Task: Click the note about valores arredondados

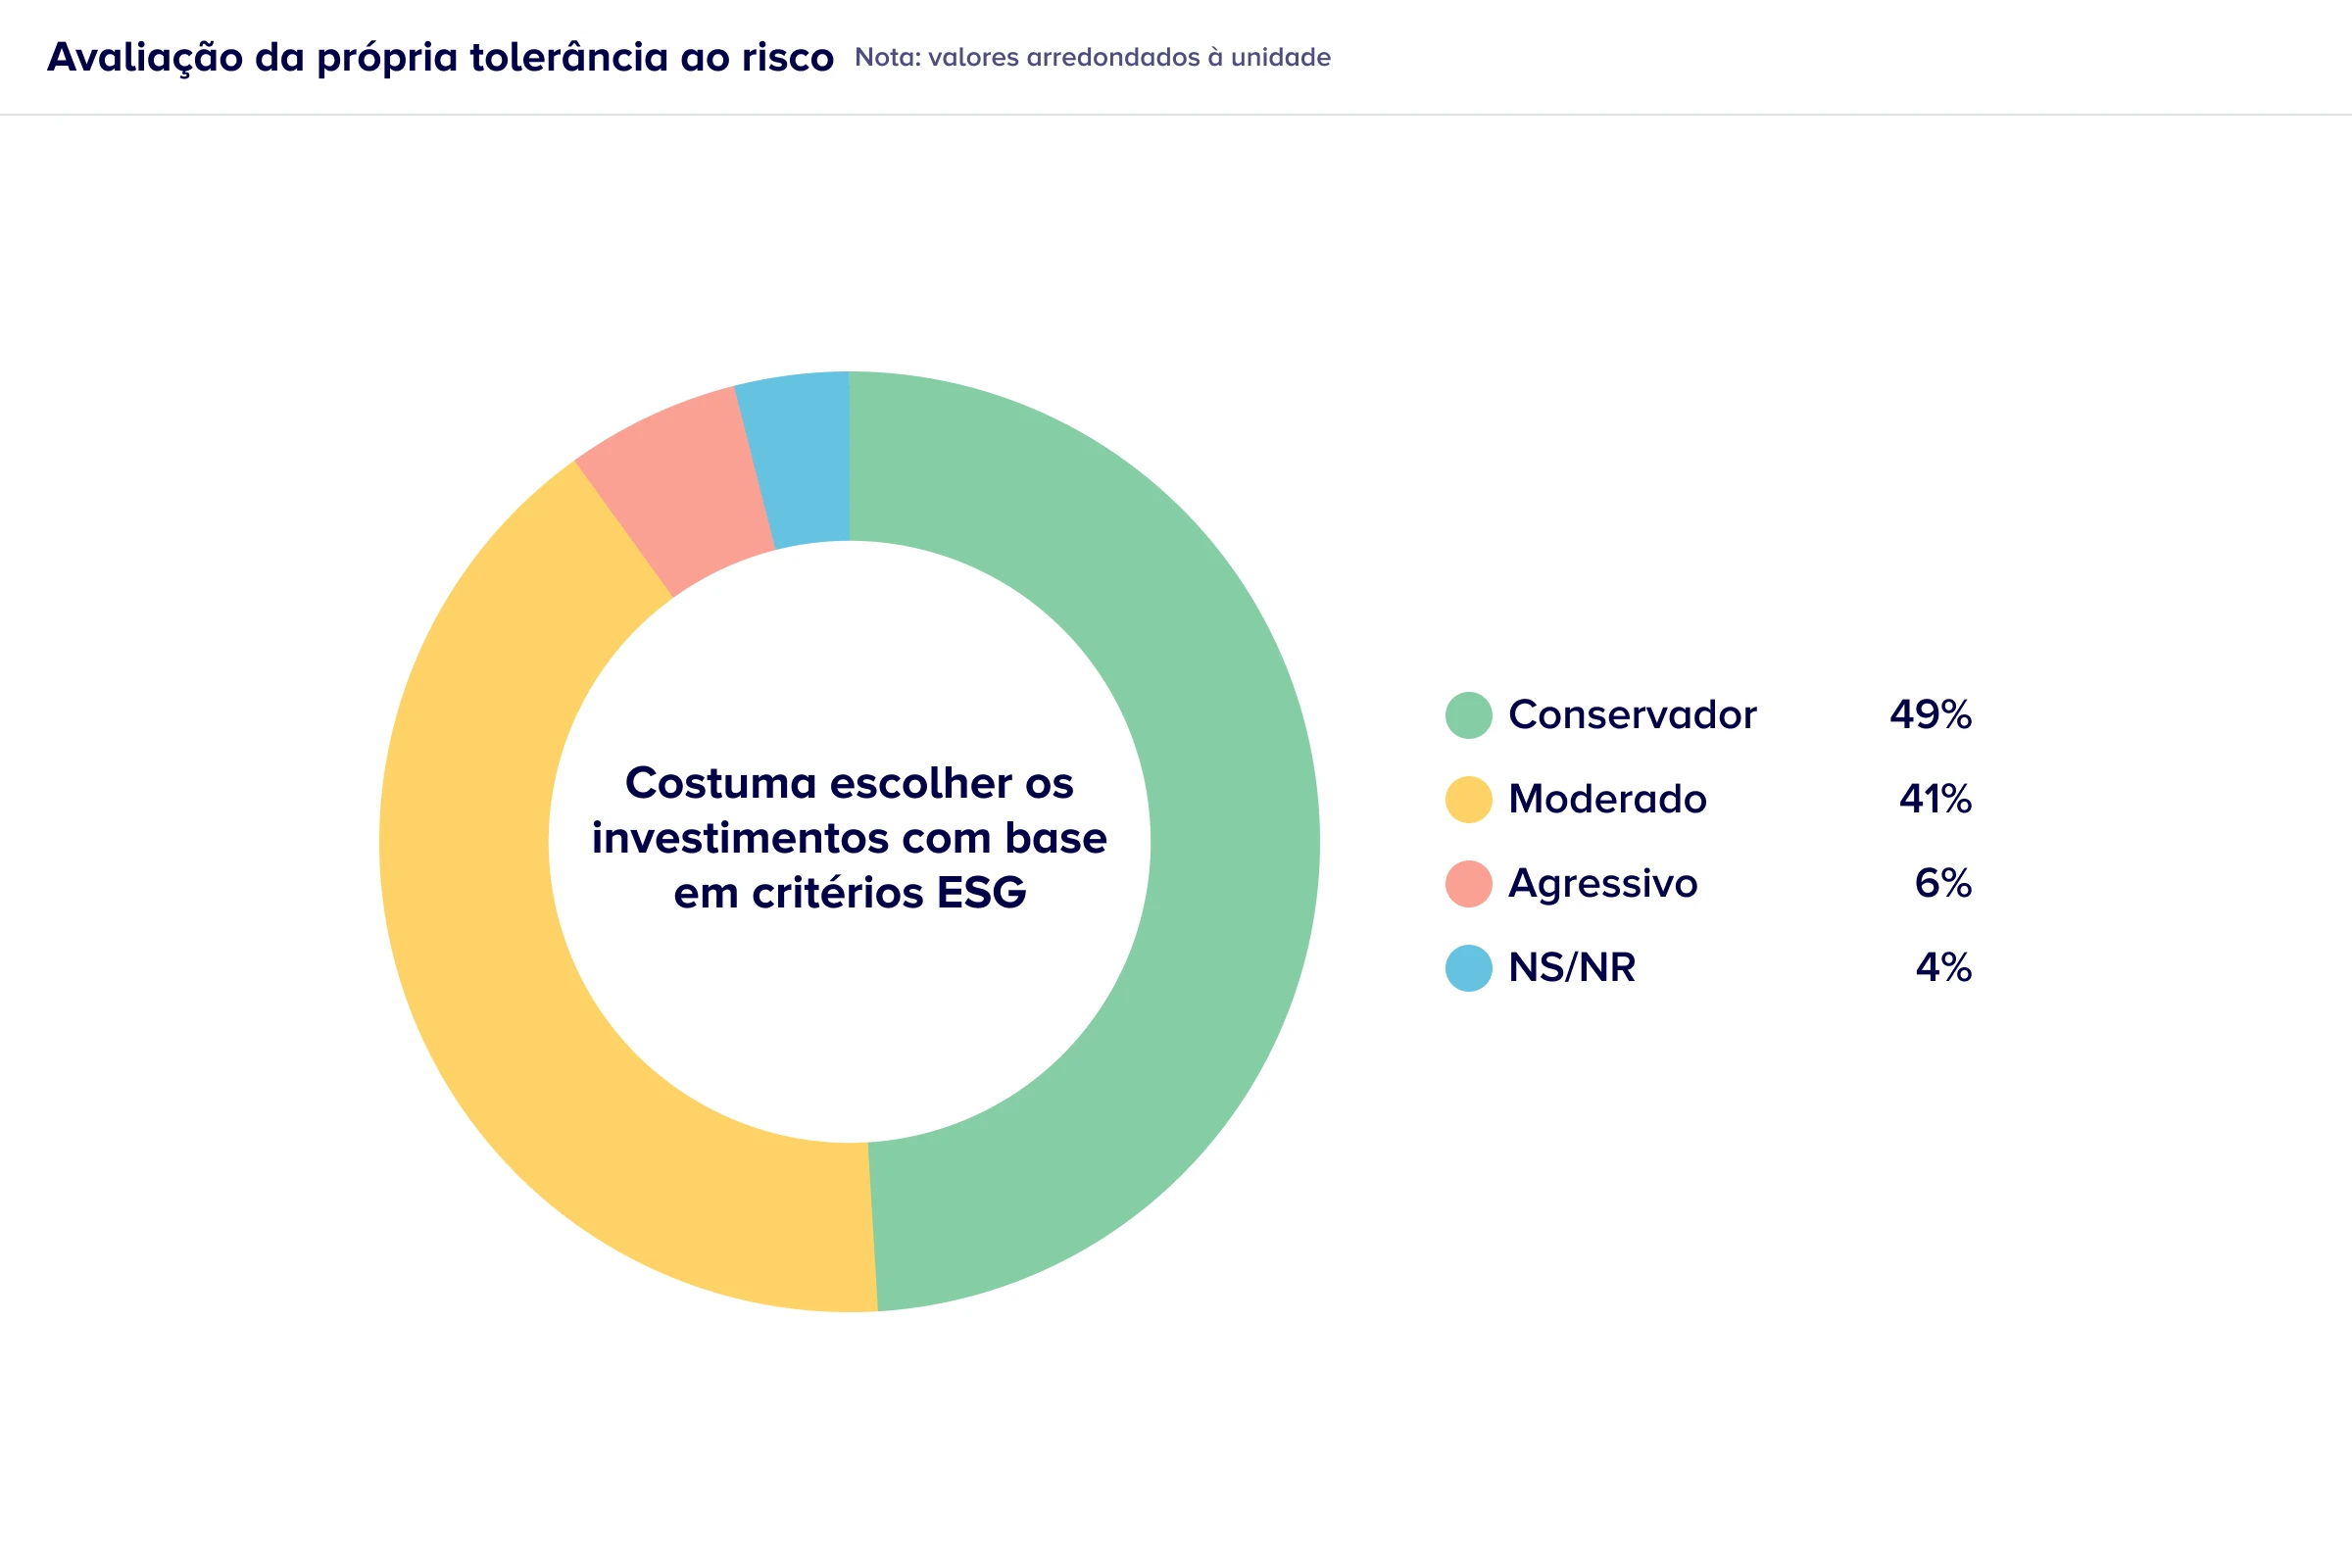Action: (x=1092, y=57)
